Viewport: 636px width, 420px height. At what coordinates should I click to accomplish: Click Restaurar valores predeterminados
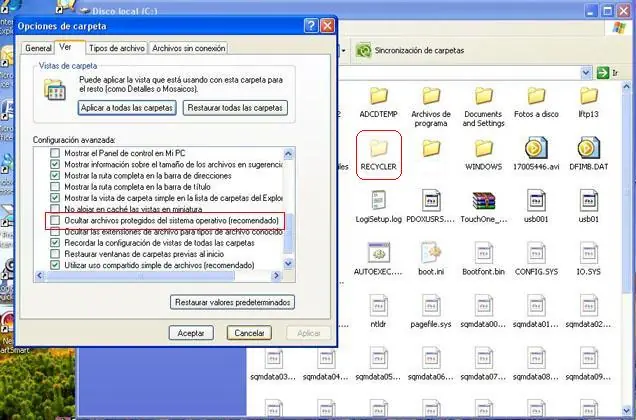coord(232,302)
